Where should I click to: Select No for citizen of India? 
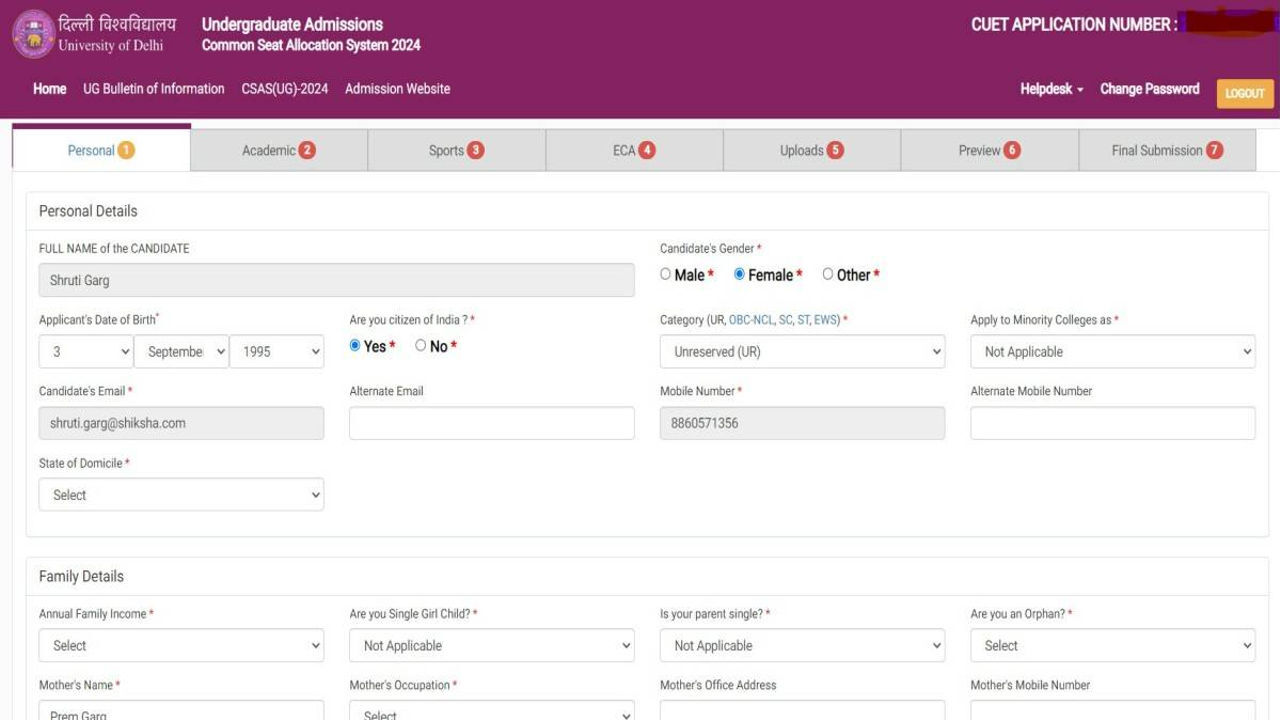click(420, 344)
